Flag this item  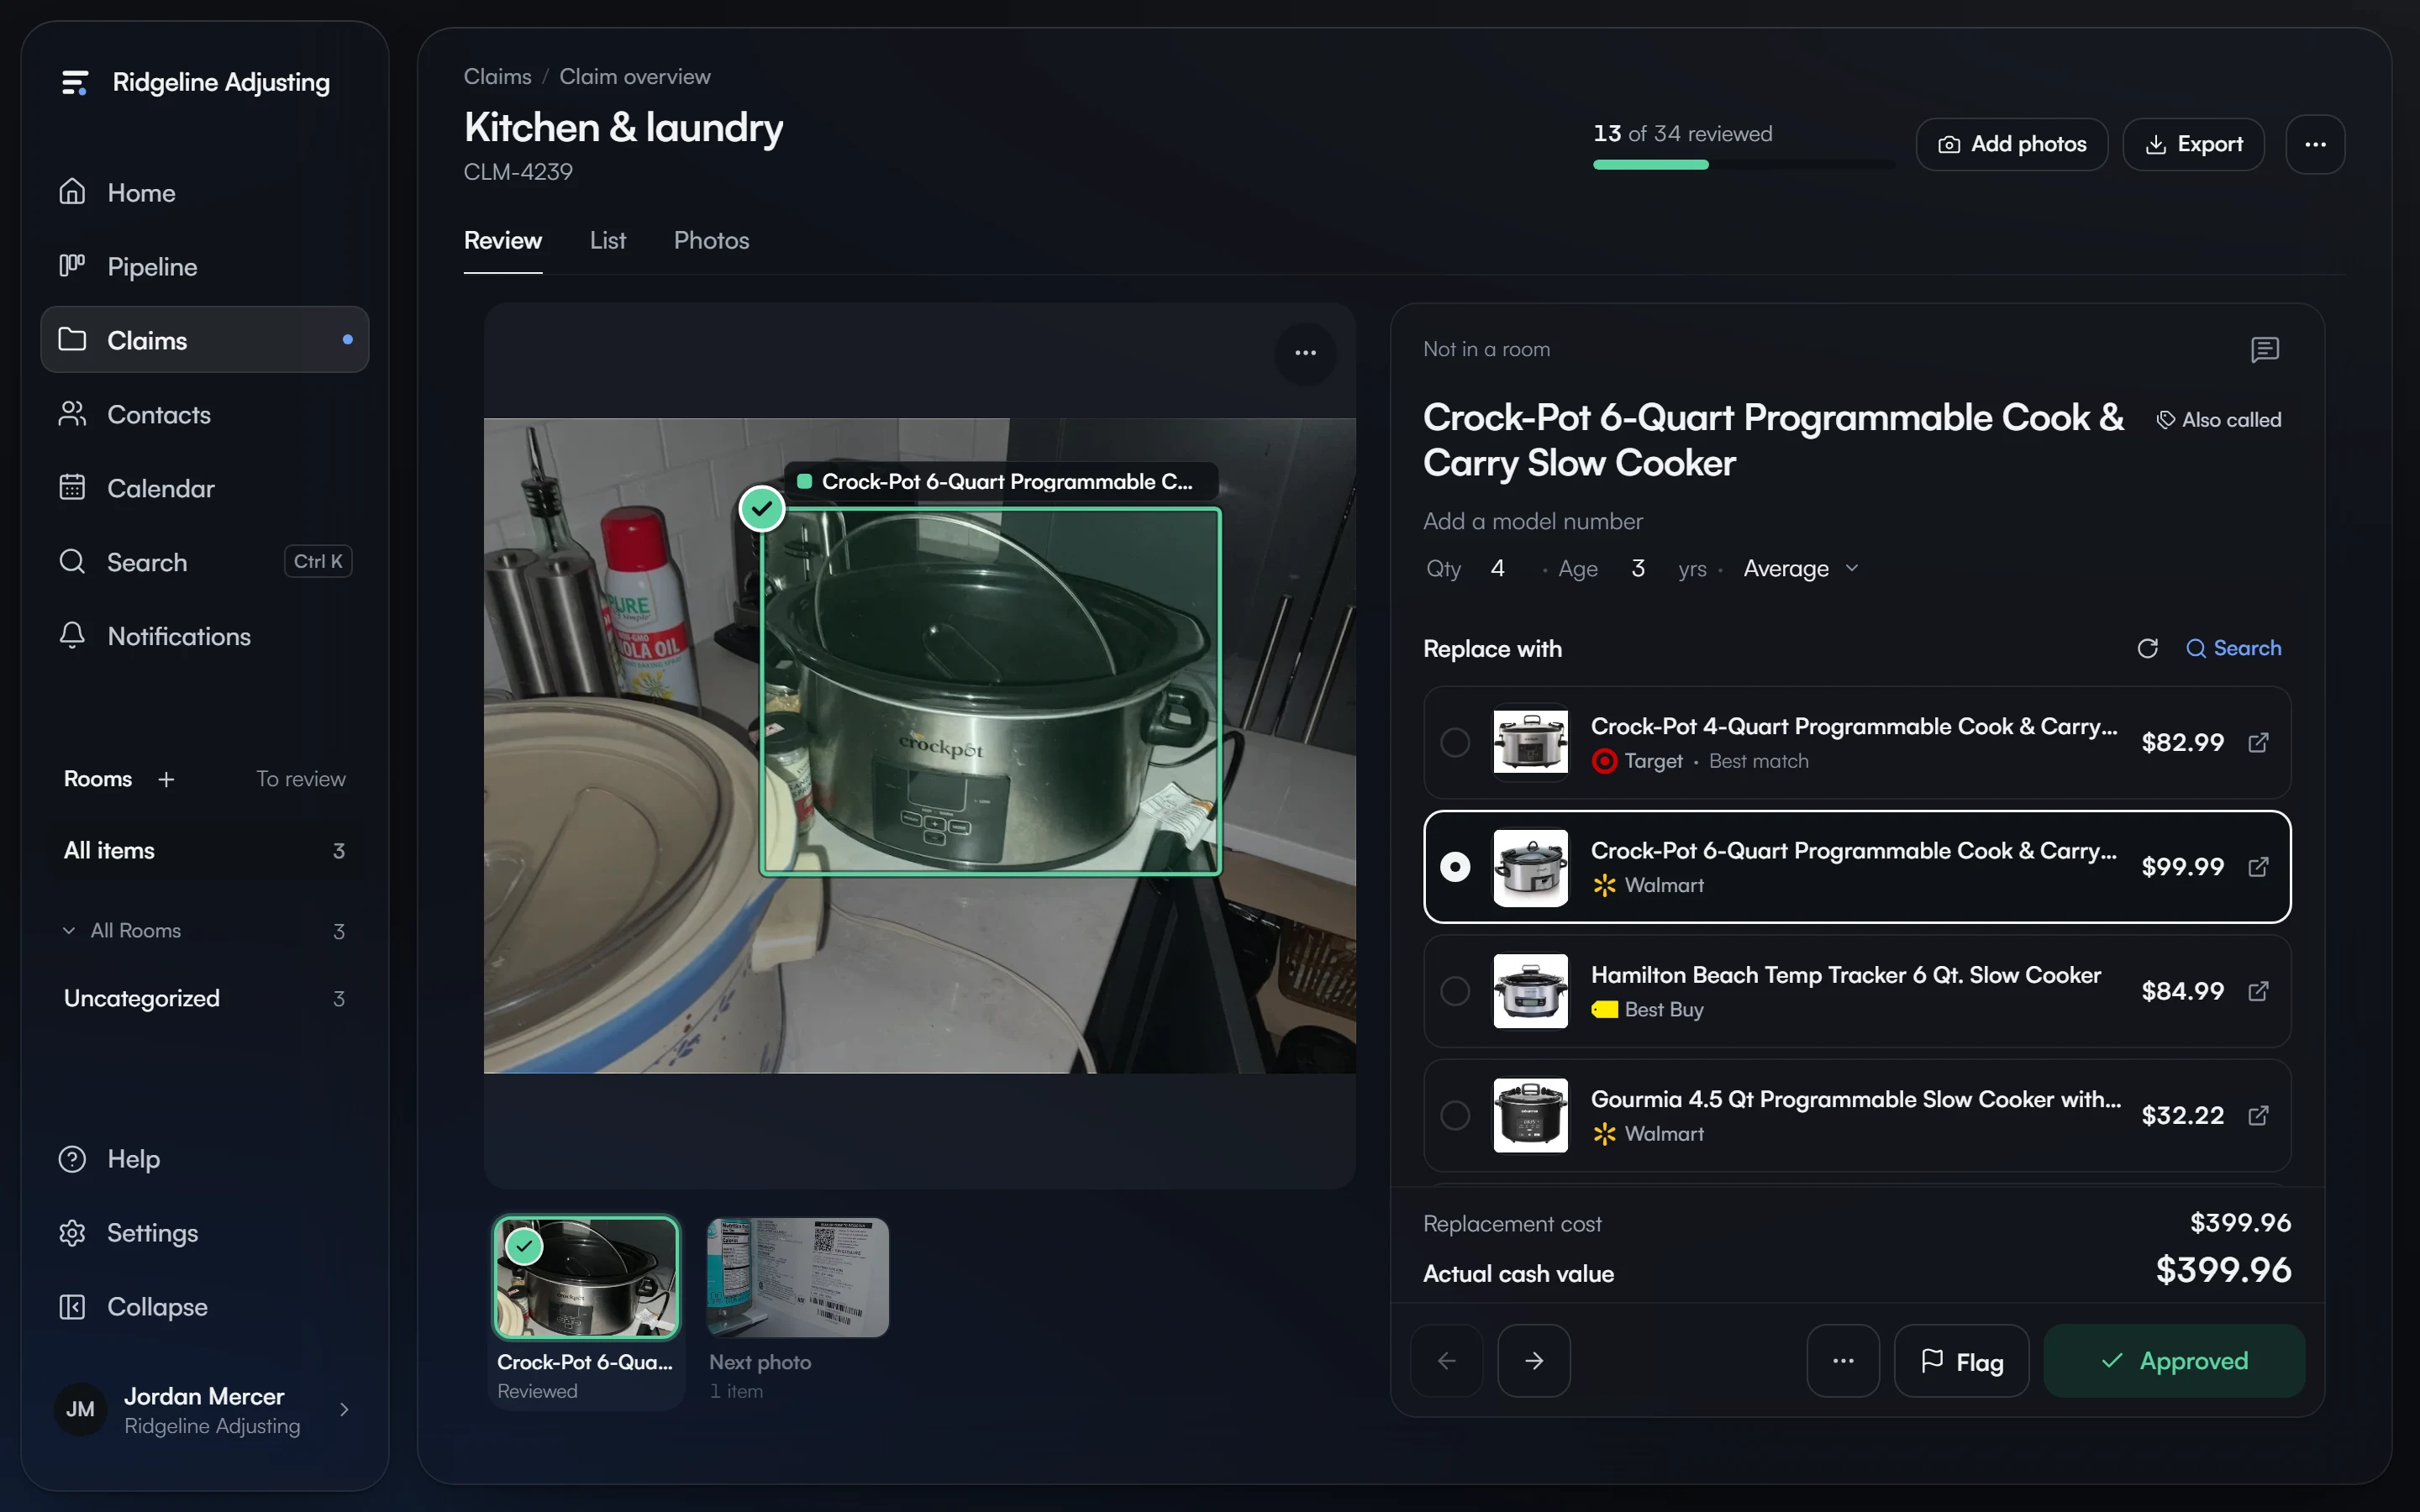[x=1961, y=1361]
